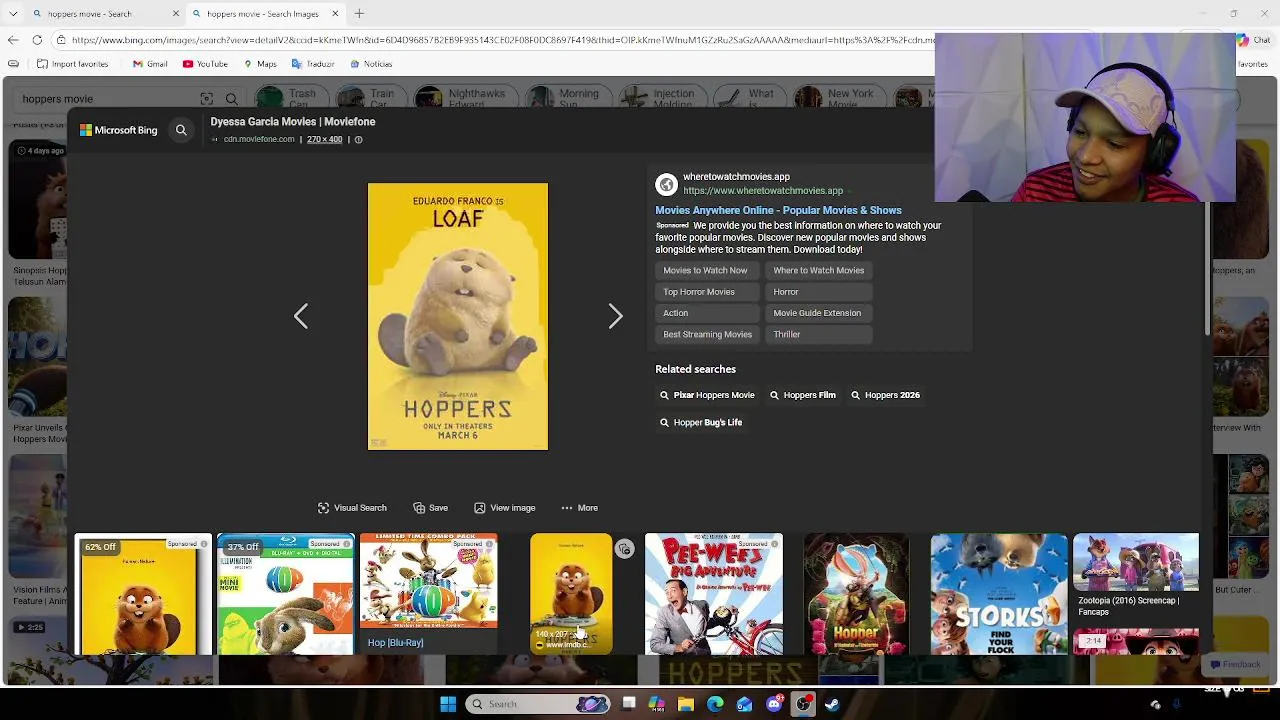Screen dimensions: 1280x720
Task: Open the YouTube bookmark
Action: coord(205,64)
